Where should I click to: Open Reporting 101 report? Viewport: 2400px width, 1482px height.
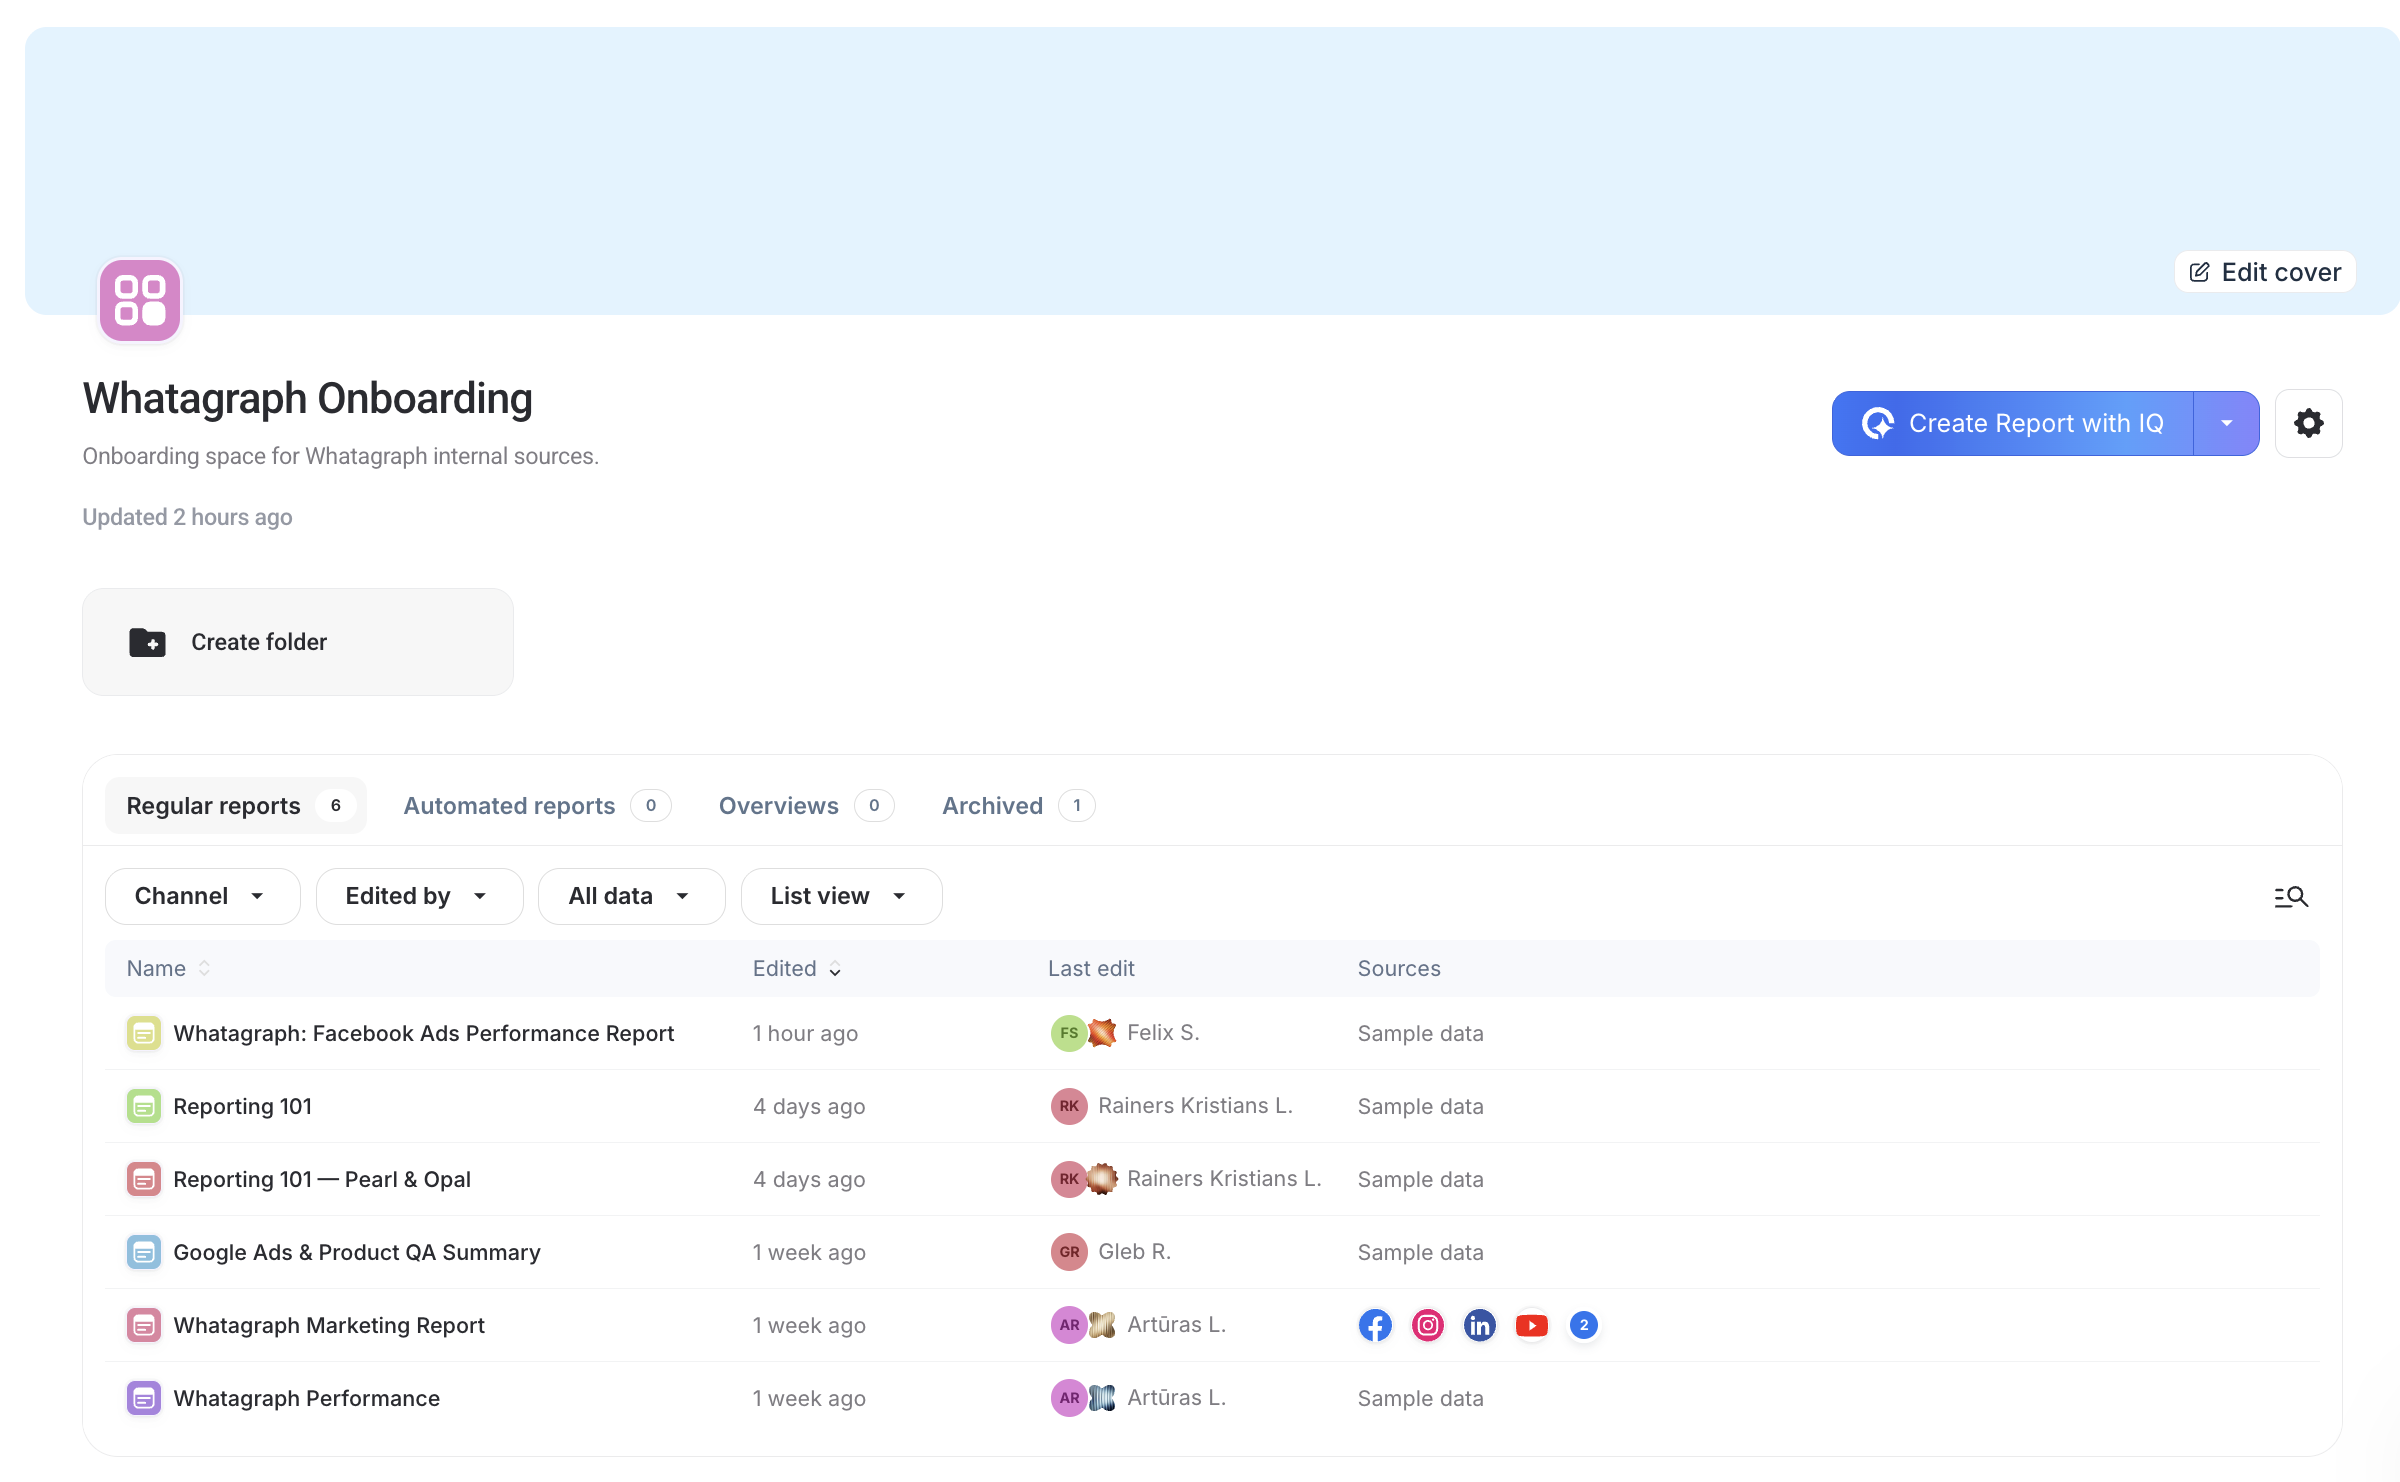tap(243, 1106)
